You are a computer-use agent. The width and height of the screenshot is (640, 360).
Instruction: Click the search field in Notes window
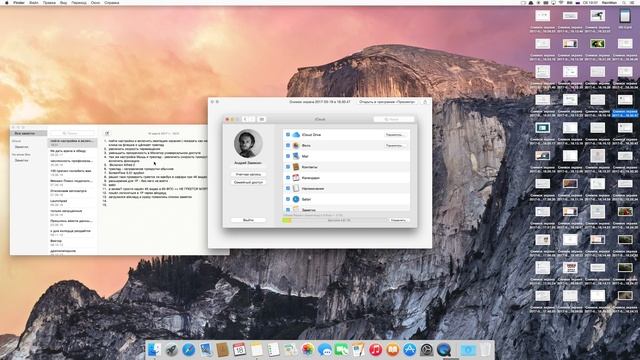(x=72, y=133)
